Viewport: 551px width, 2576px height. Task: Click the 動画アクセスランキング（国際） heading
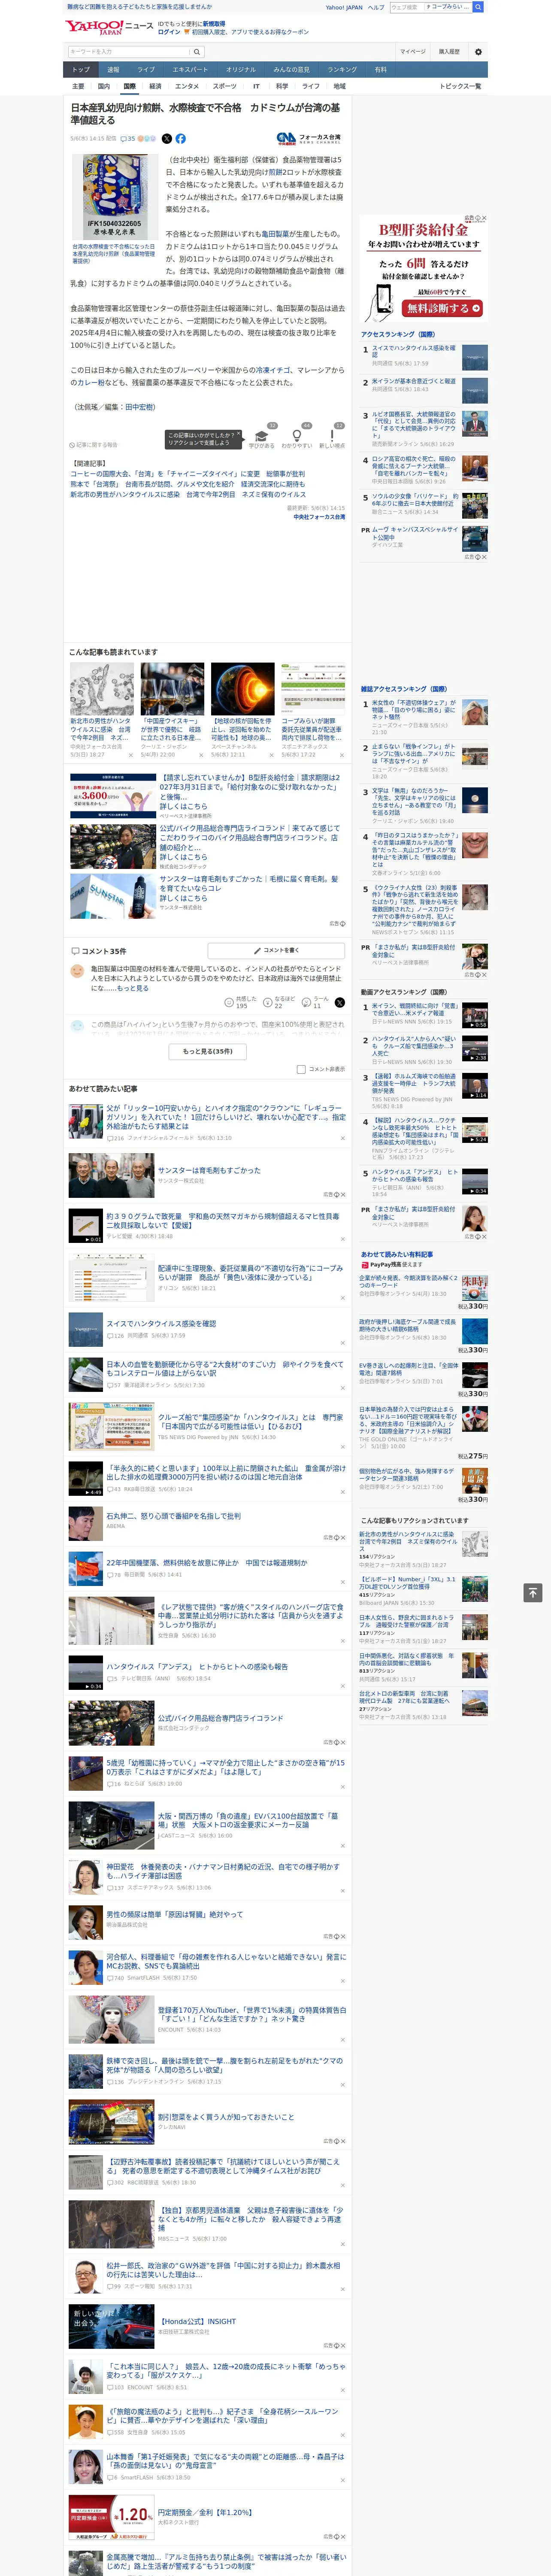404,992
